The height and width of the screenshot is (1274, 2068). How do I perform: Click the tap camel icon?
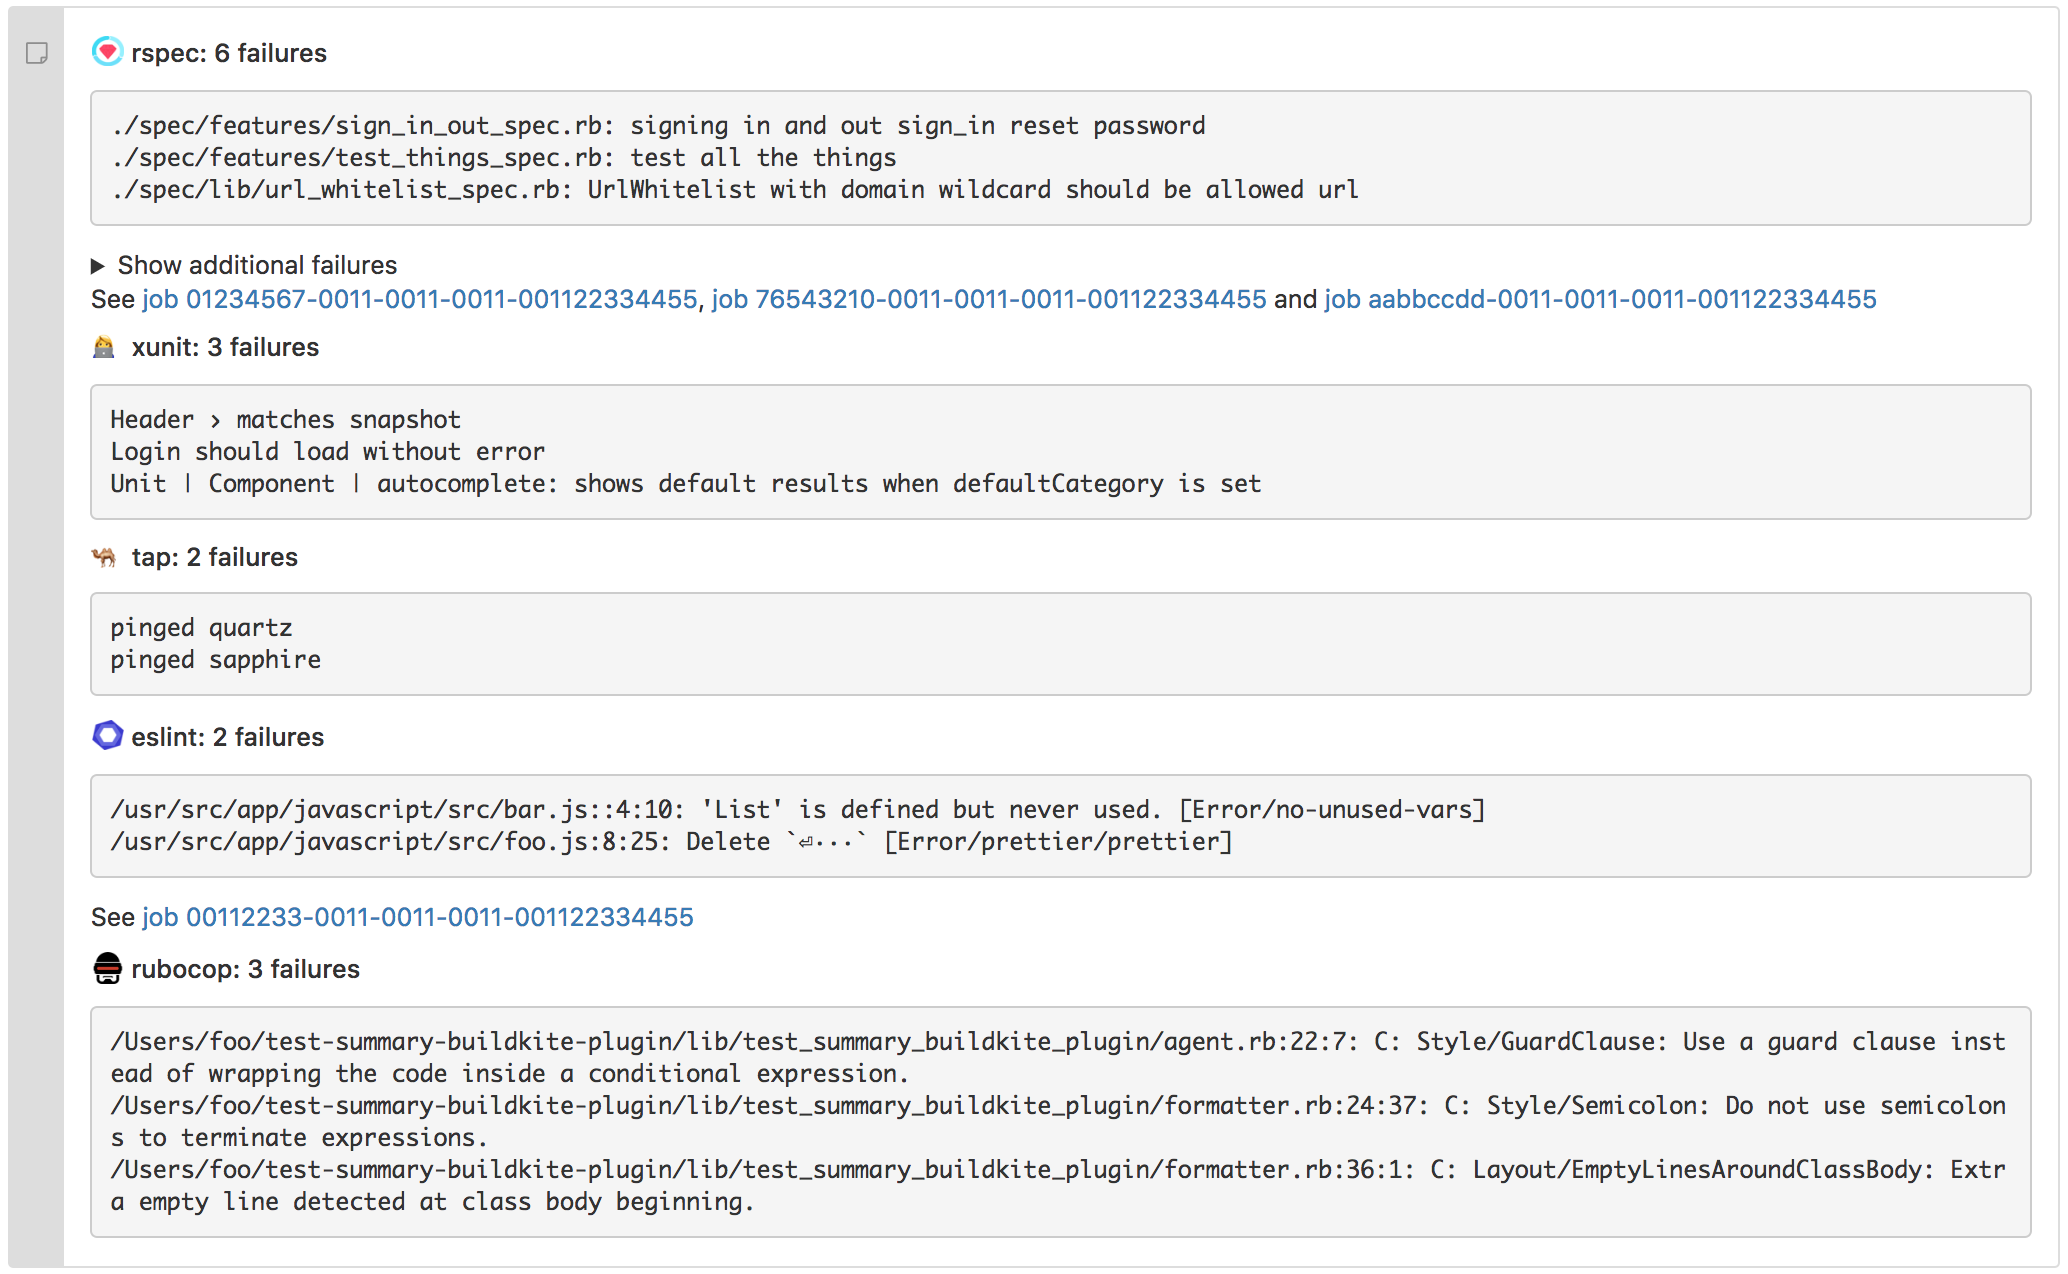point(104,557)
